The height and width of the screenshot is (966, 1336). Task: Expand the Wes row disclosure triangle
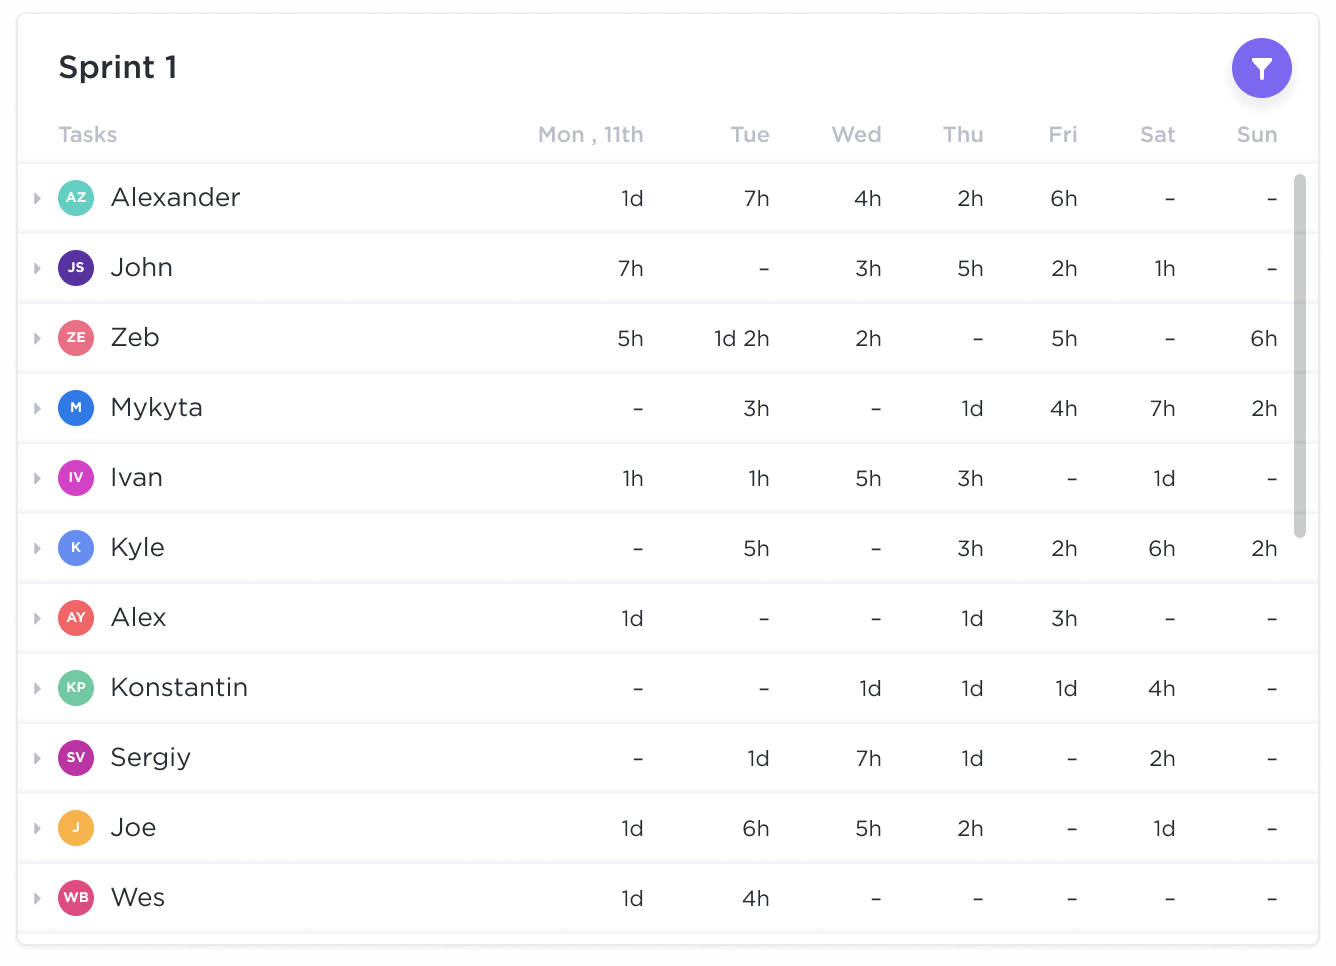pos(37,898)
